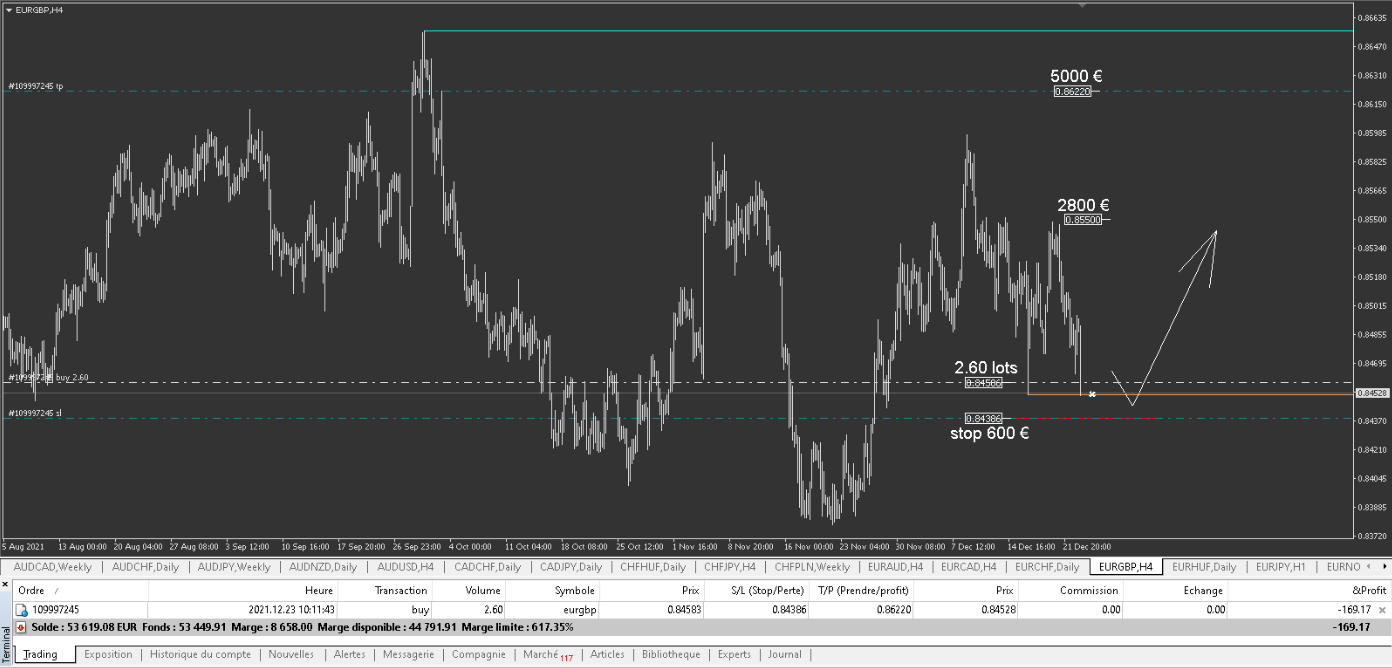Screen dimensions: 1392x668
Task: Open the Historique du compte tab
Action: (x=200, y=655)
